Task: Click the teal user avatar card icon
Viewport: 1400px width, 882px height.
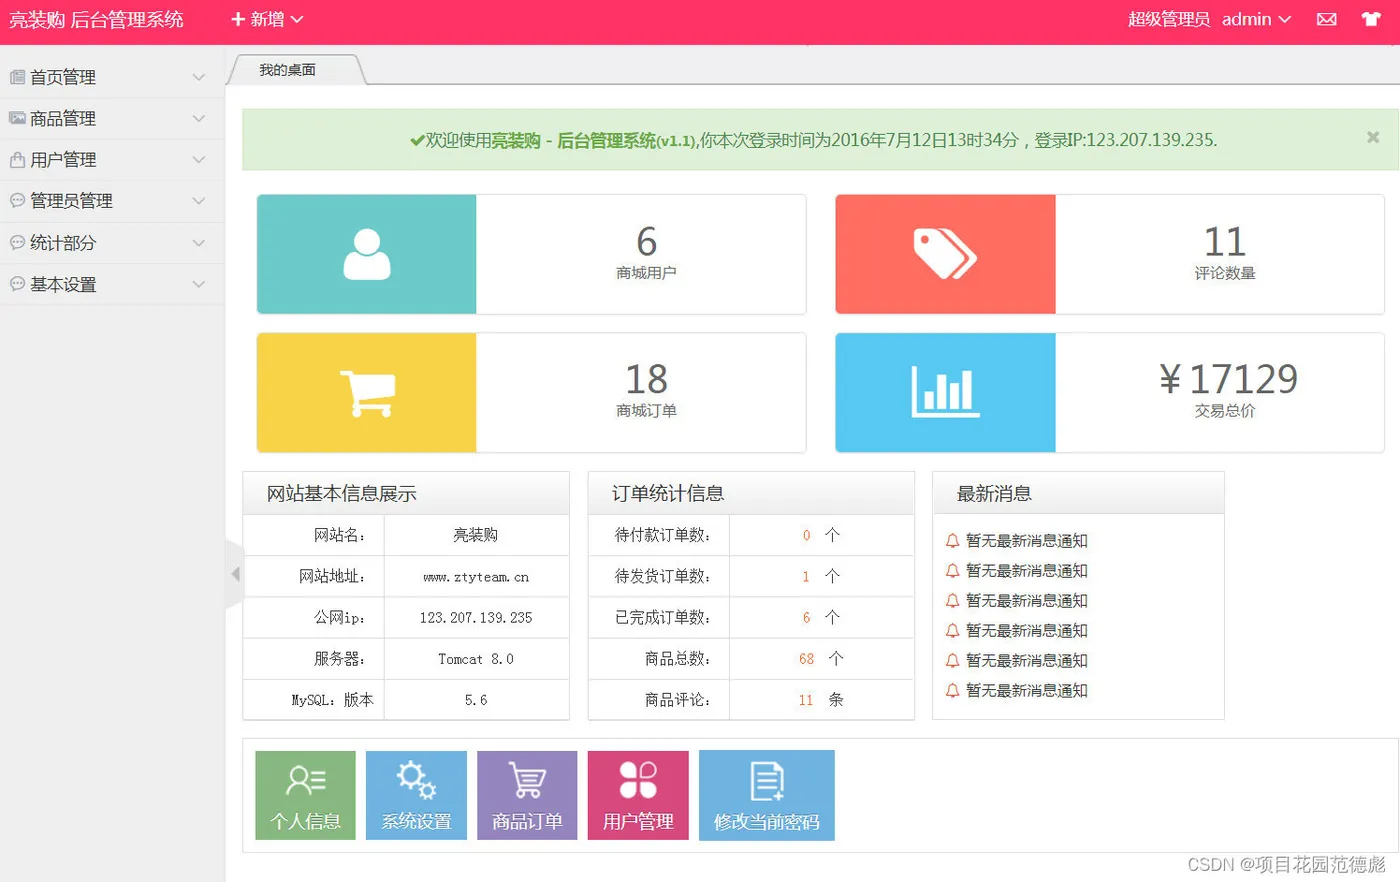Action: click(x=367, y=254)
